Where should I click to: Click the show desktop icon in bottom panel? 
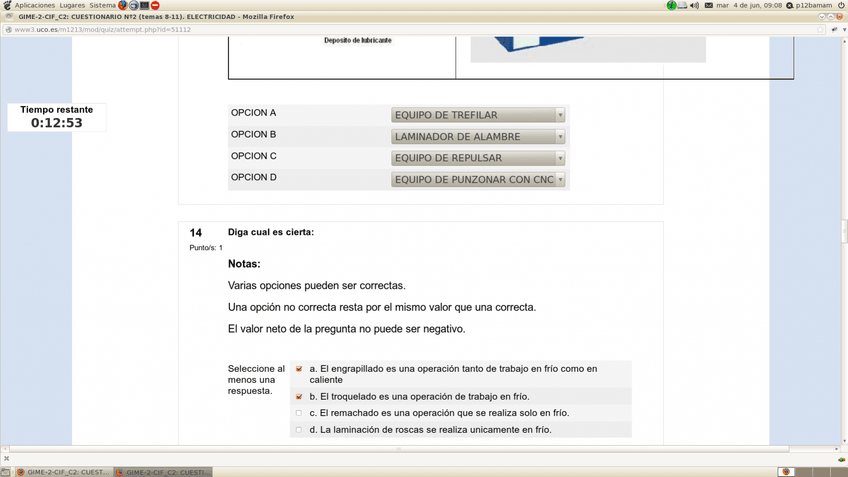point(5,472)
